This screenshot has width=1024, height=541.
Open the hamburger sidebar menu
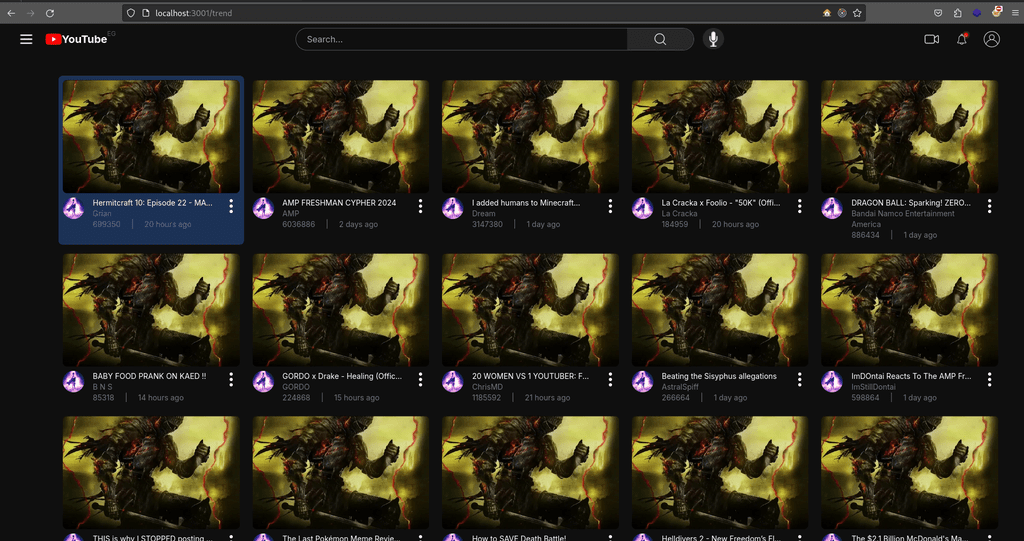click(x=26, y=39)
